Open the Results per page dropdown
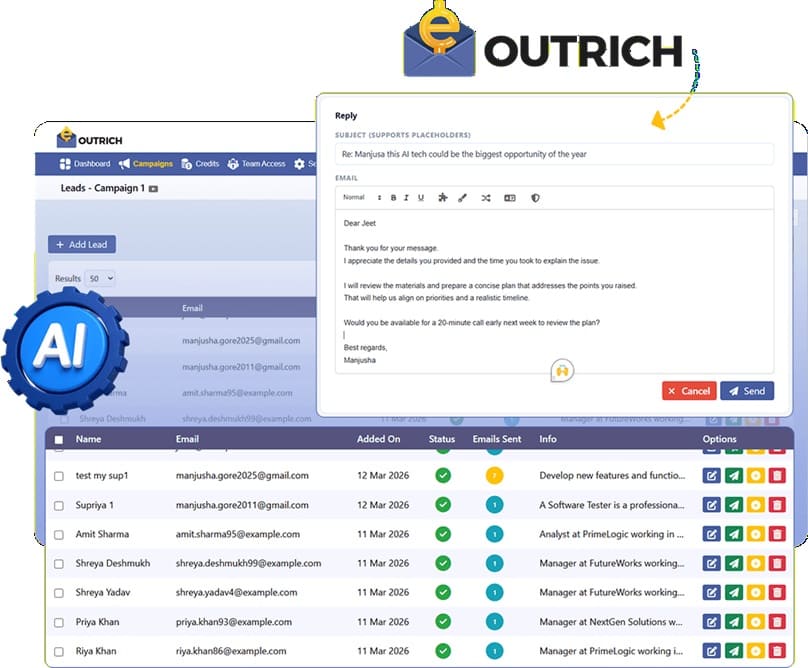Viewport: 808px width, 668px height. (100, 278)
